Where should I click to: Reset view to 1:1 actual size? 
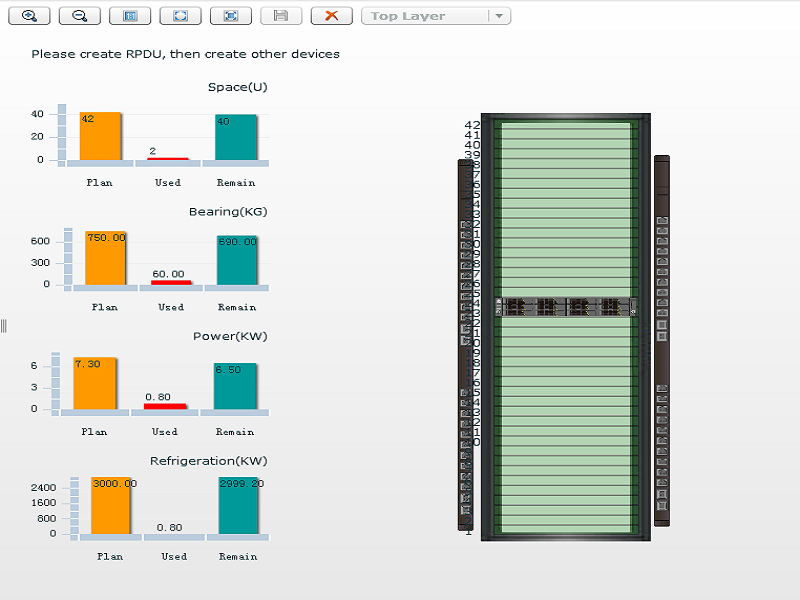(130, 16)
